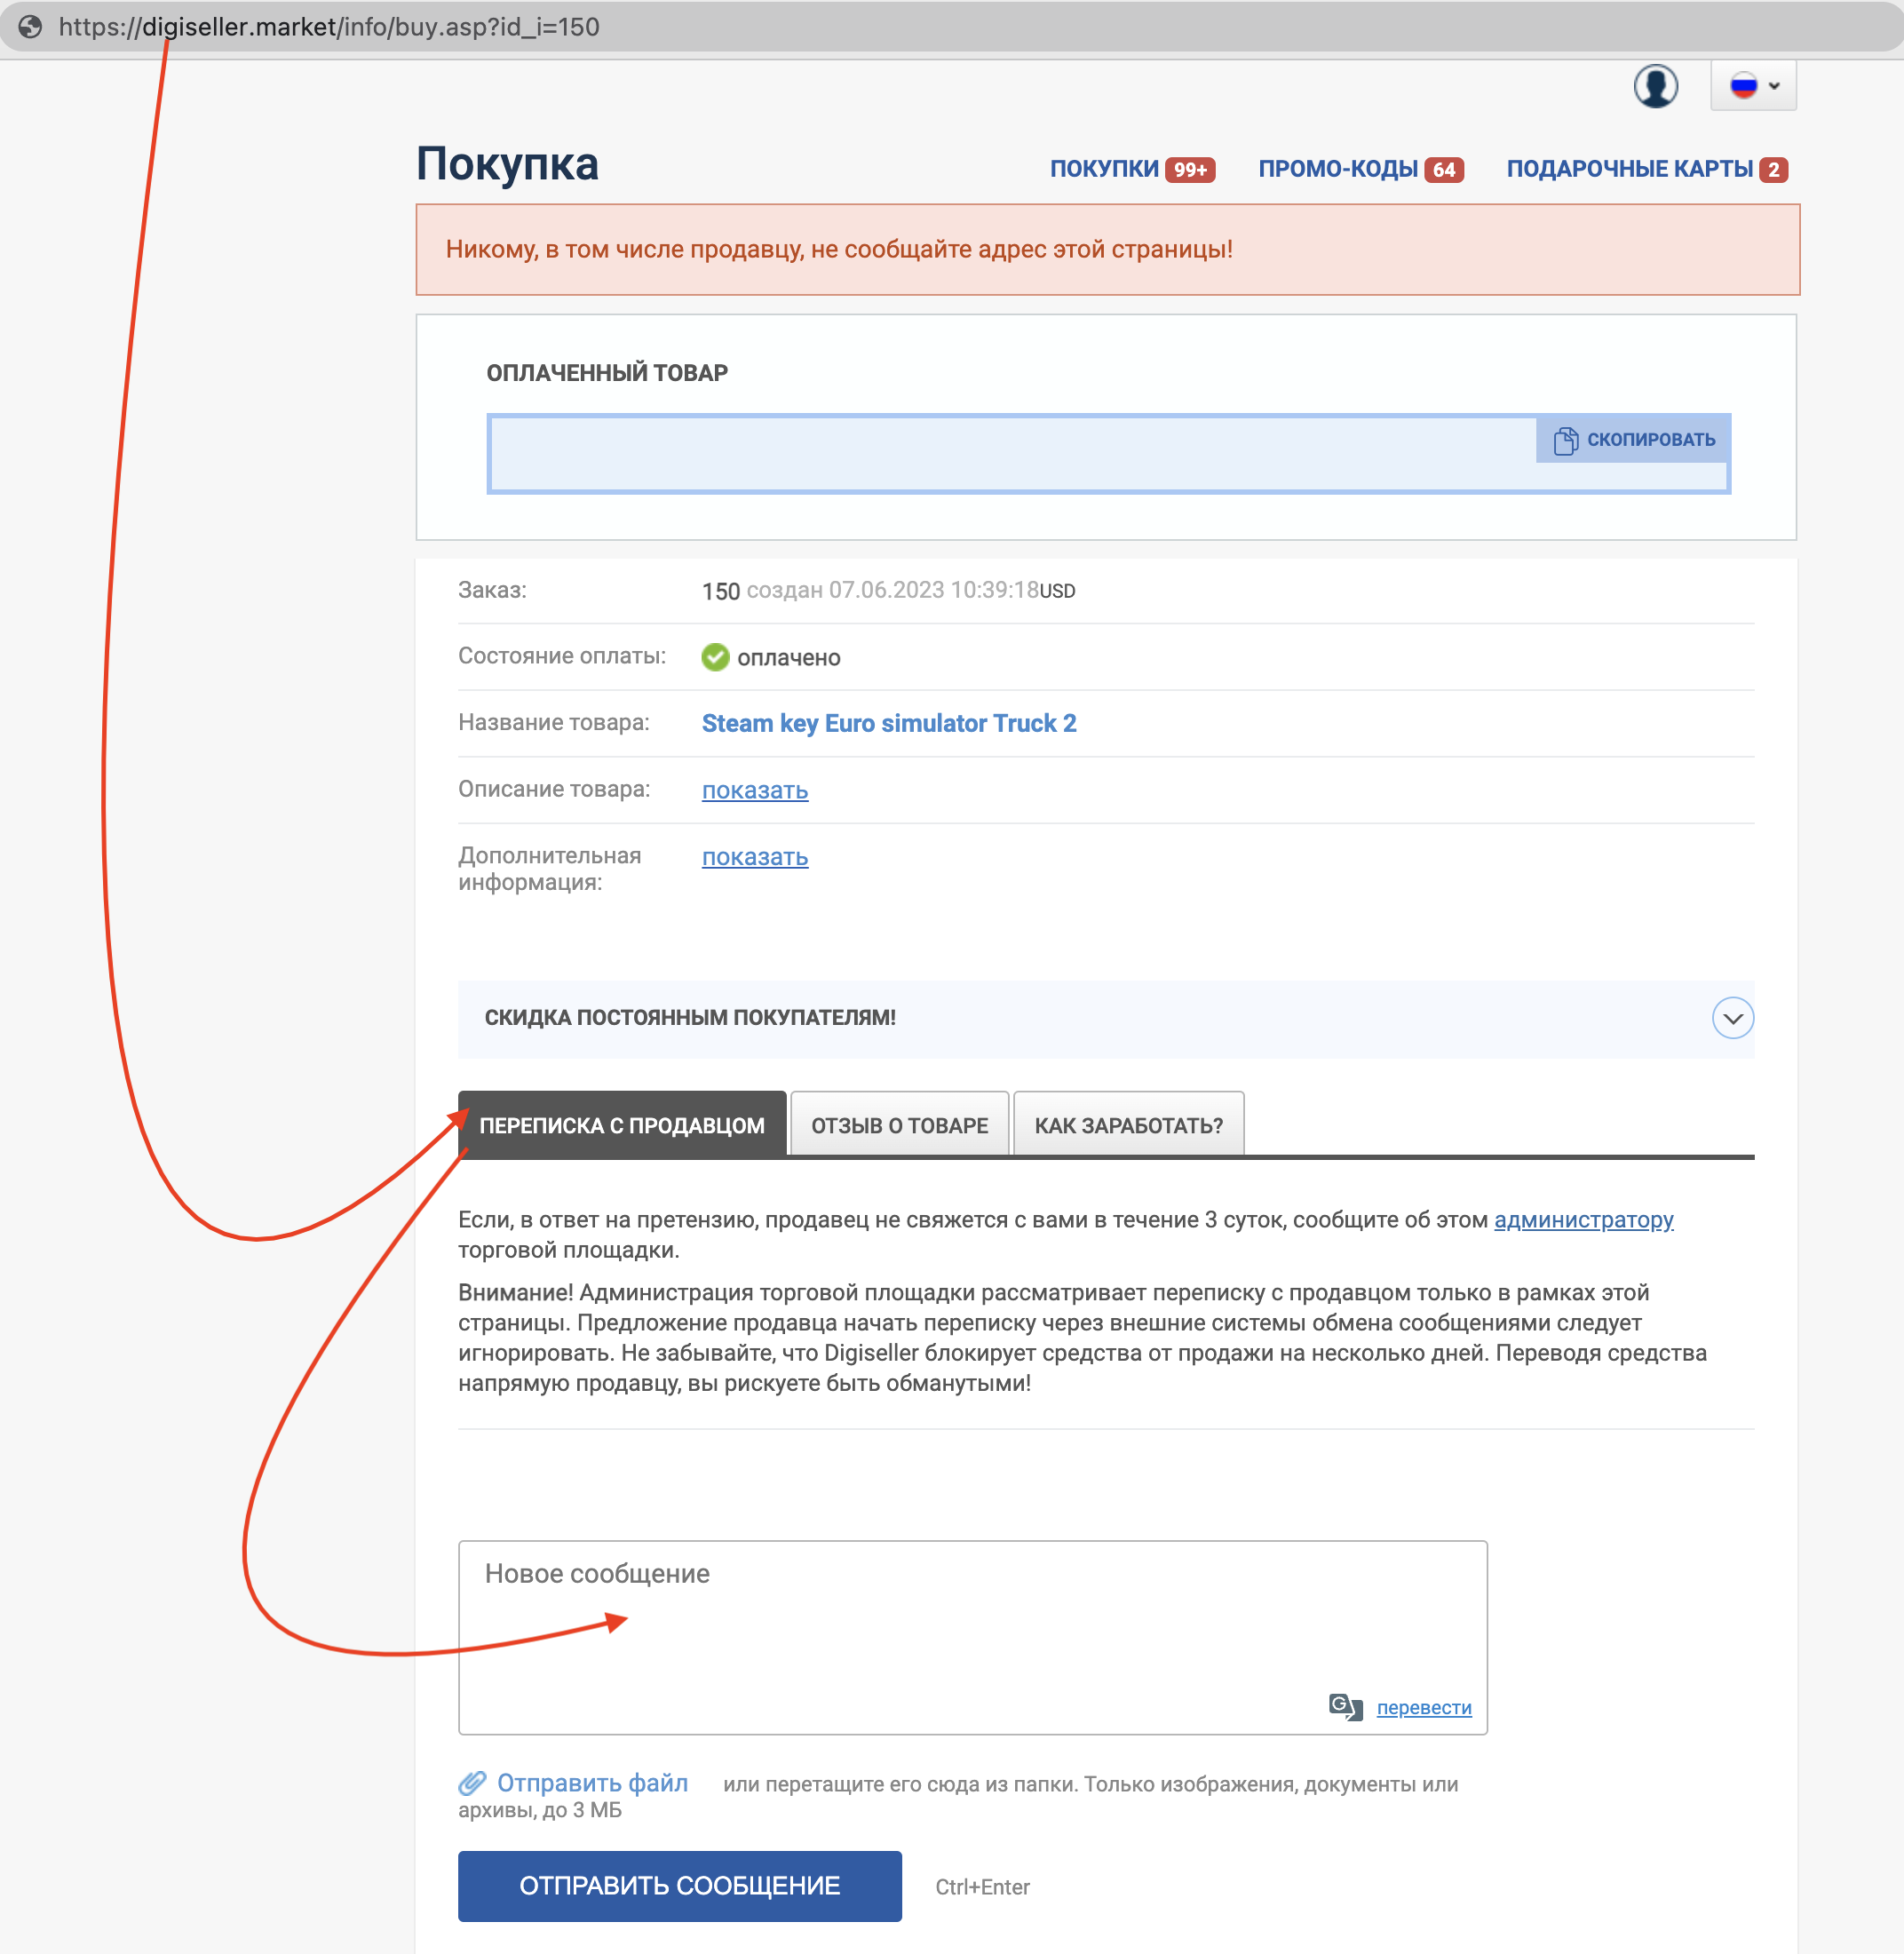Click the 2 badge by ПОДАРОЧНЫЕ КАРТЫ

(1773, 170)
